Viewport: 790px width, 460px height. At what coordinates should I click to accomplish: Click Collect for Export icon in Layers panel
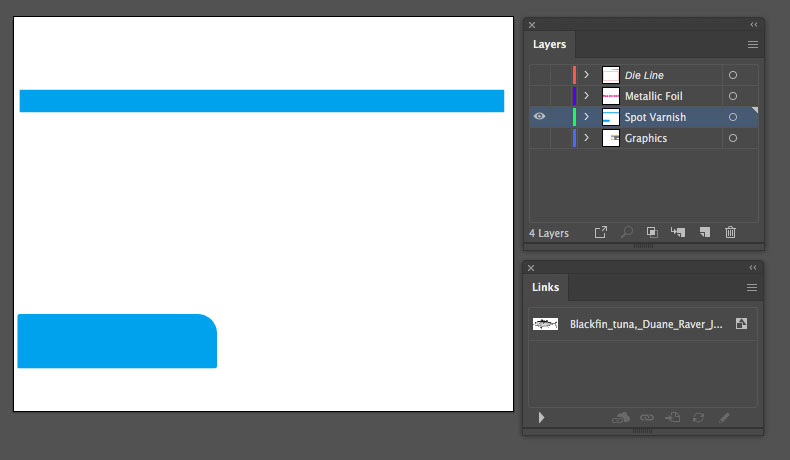point(601,232)
